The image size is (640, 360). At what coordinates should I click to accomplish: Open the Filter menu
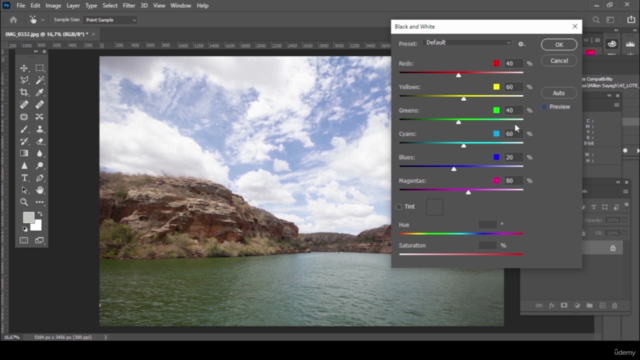tap(129, 6)
